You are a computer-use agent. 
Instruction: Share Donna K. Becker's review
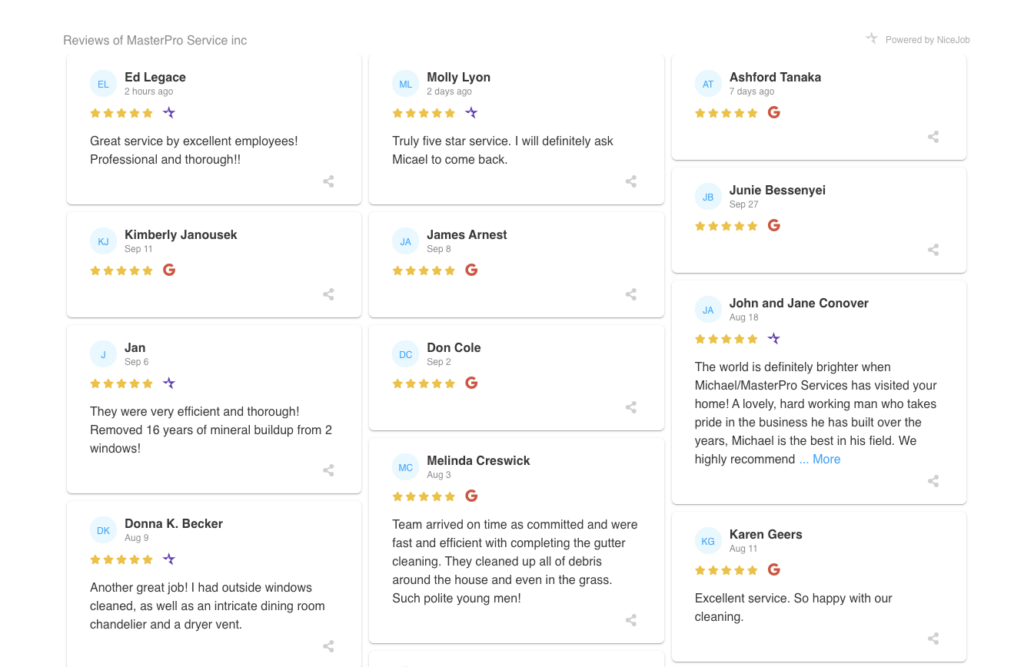328,647
